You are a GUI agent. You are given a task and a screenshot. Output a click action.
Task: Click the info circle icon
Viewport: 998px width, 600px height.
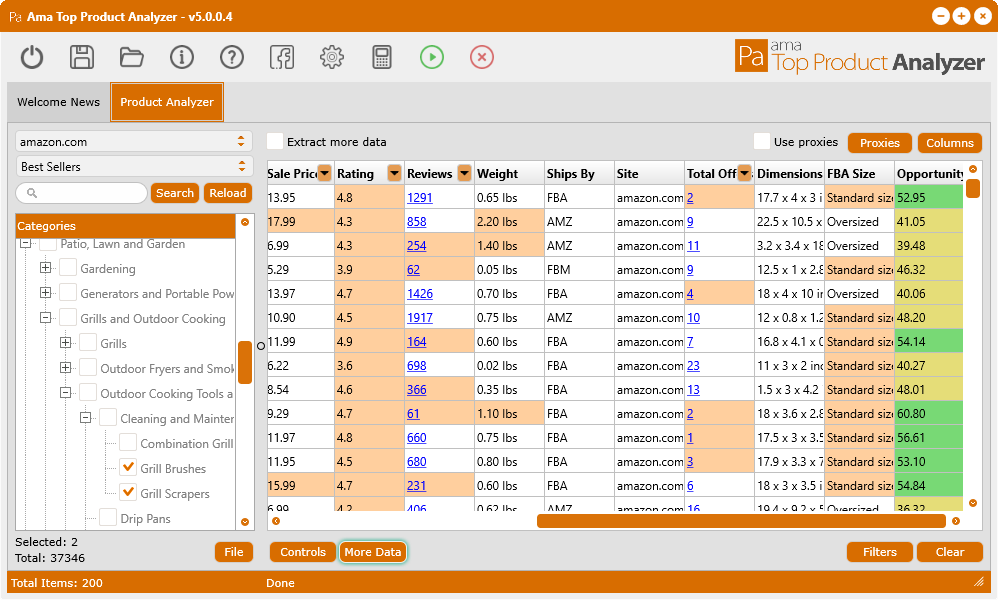coord(182,57)
